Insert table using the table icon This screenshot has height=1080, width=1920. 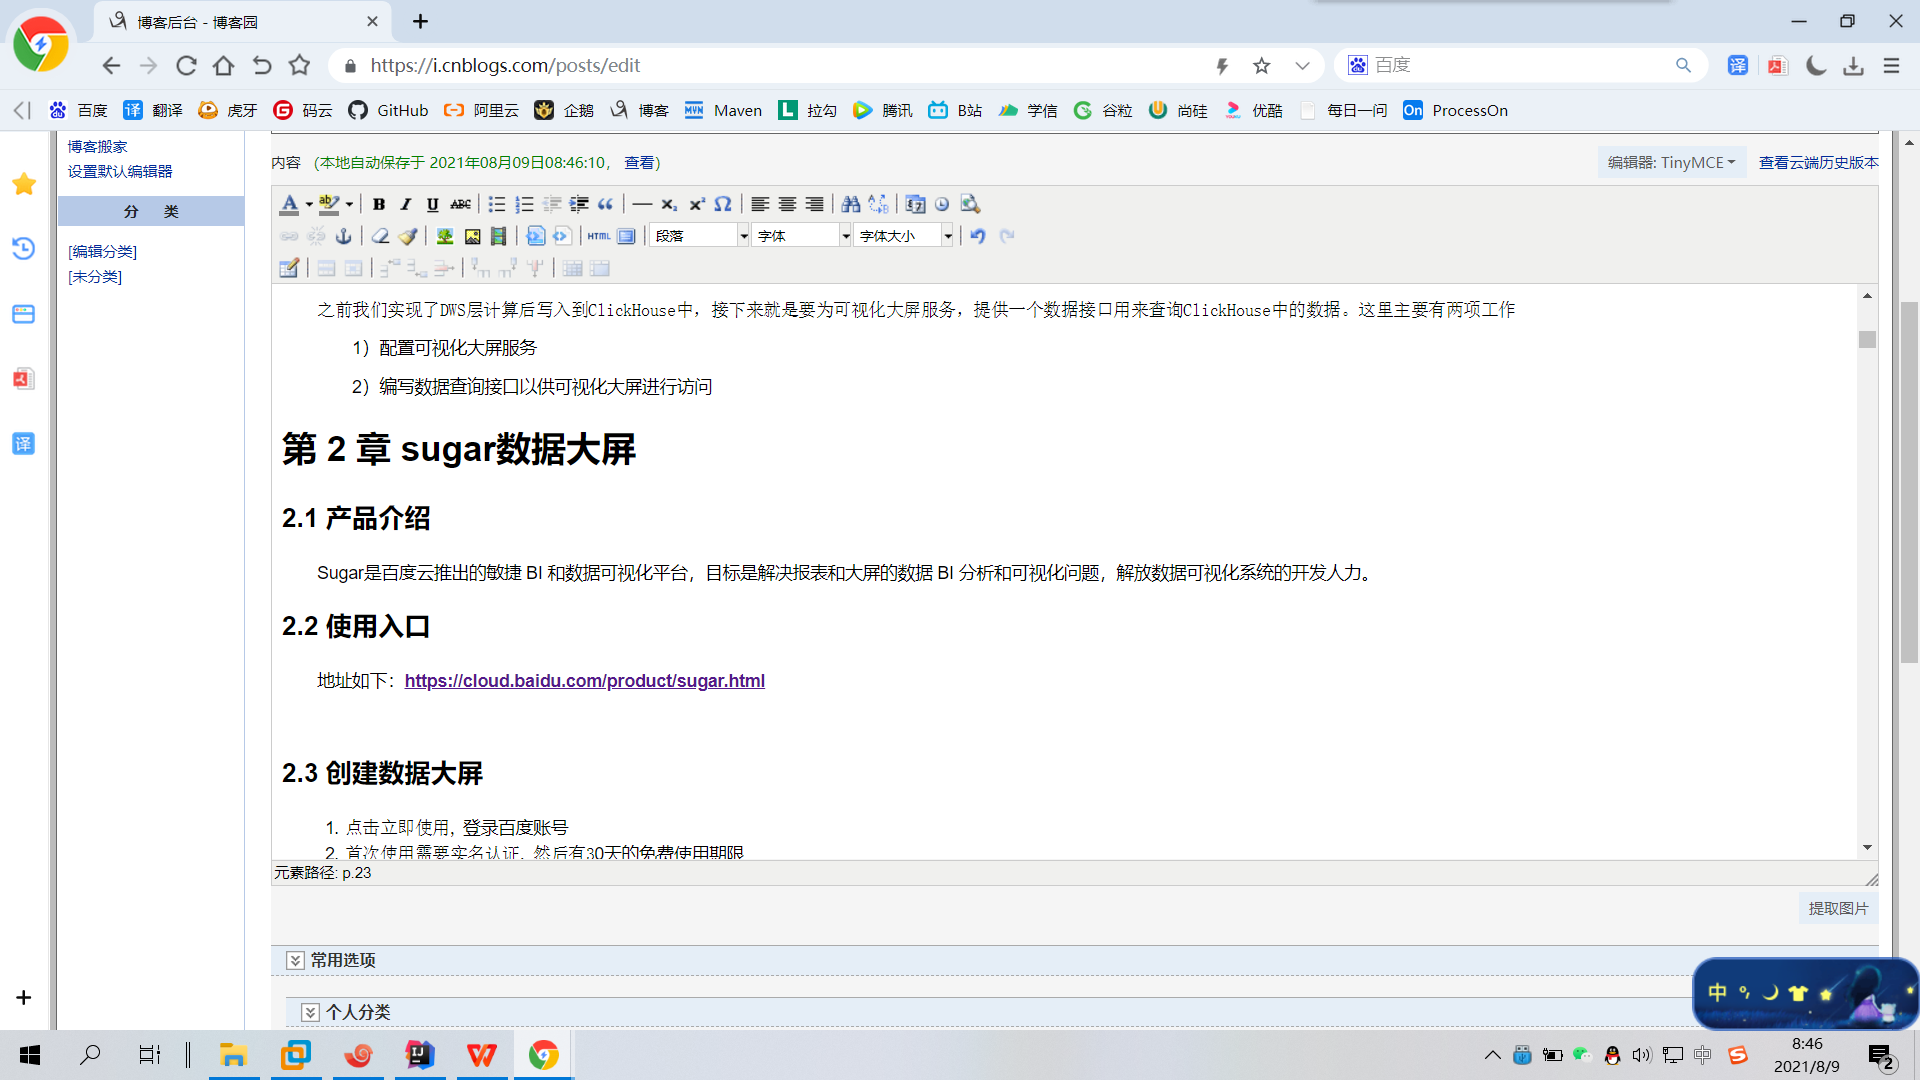click(289, 268)
